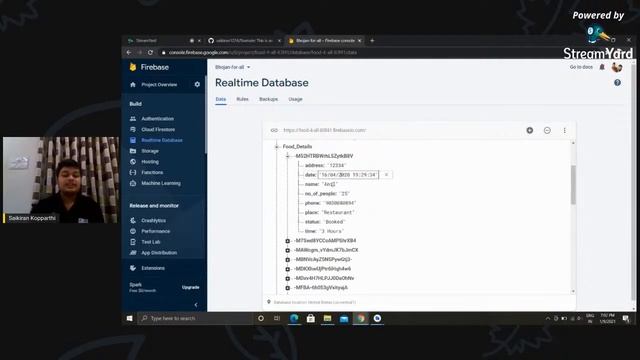Screen dimensions: 640x360
Task: Open Test Lab from the sidebar
Action: click(x=150, y=242)
